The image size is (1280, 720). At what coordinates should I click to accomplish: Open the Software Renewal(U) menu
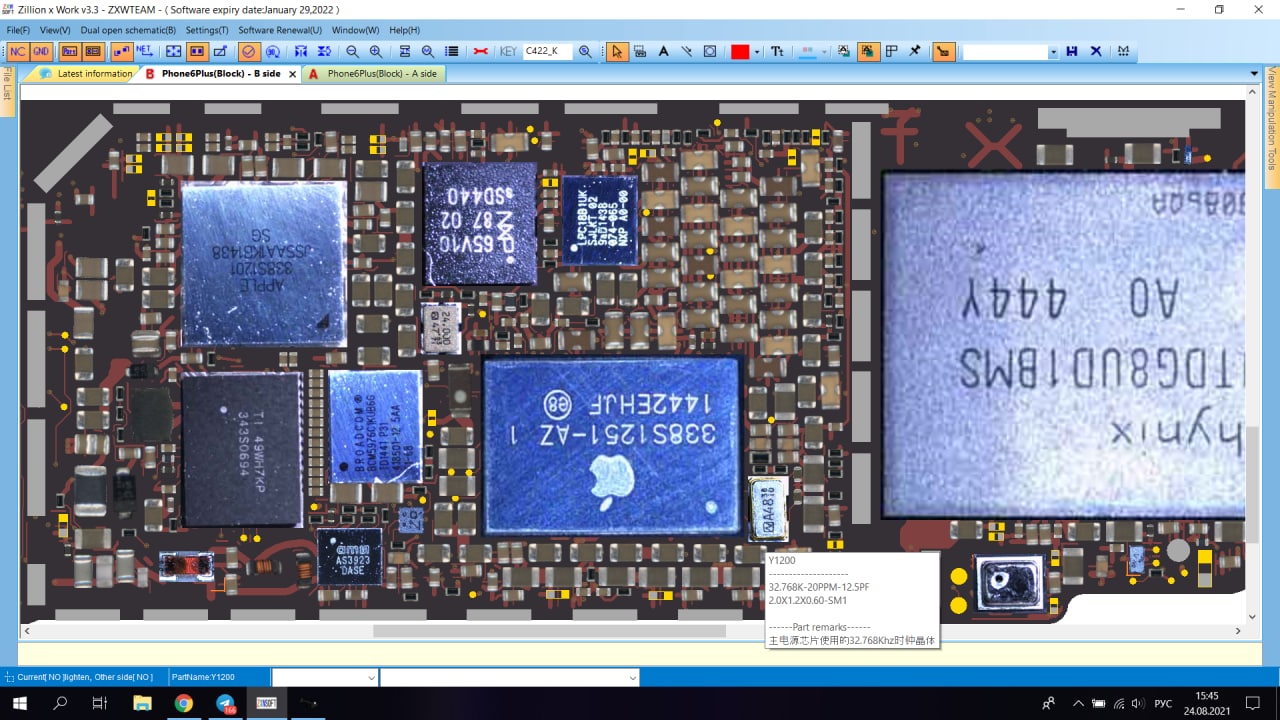pos(280,30)
